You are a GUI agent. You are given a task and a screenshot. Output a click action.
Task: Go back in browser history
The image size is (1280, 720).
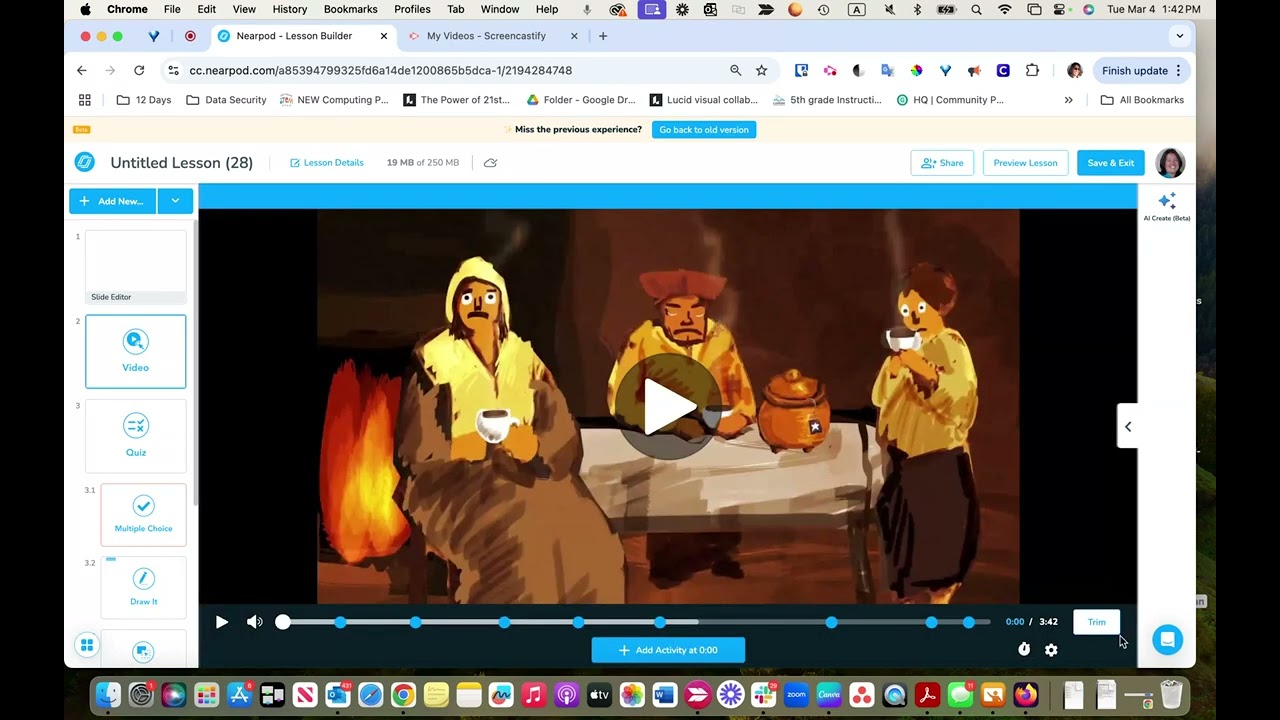(82, 70)
